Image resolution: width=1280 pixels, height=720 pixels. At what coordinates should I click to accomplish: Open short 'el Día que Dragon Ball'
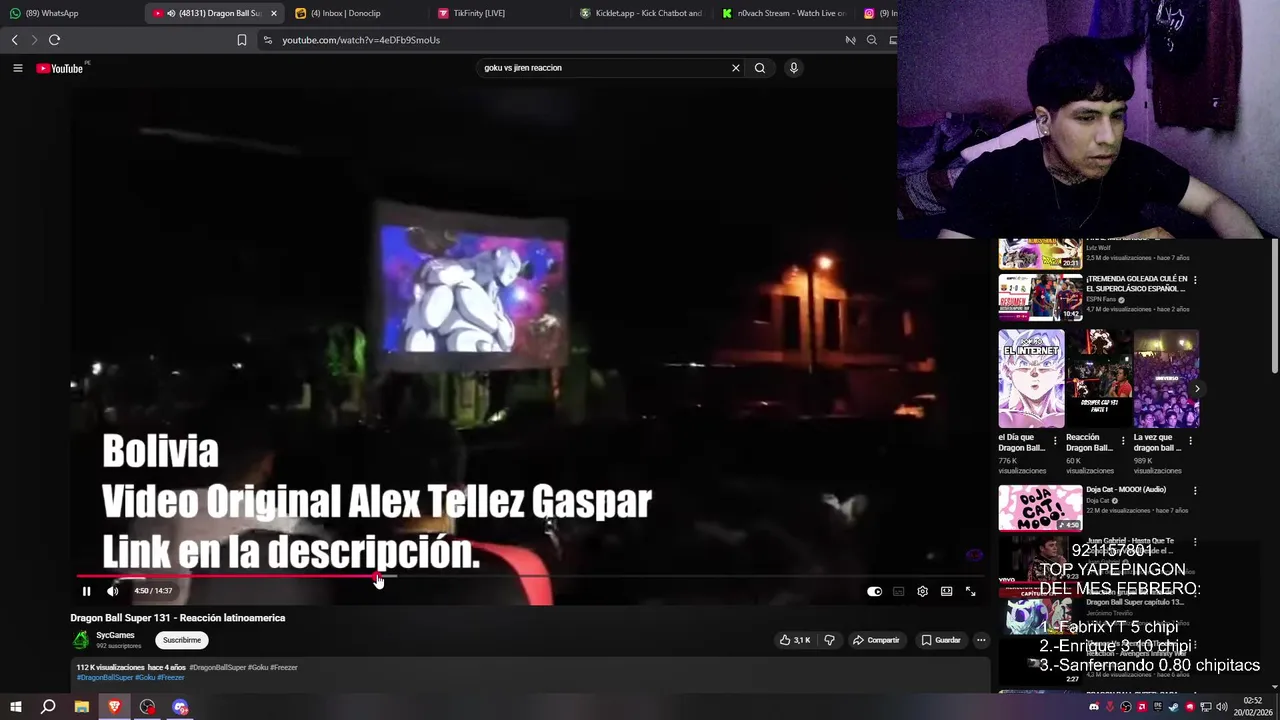tap(1031, 379)
